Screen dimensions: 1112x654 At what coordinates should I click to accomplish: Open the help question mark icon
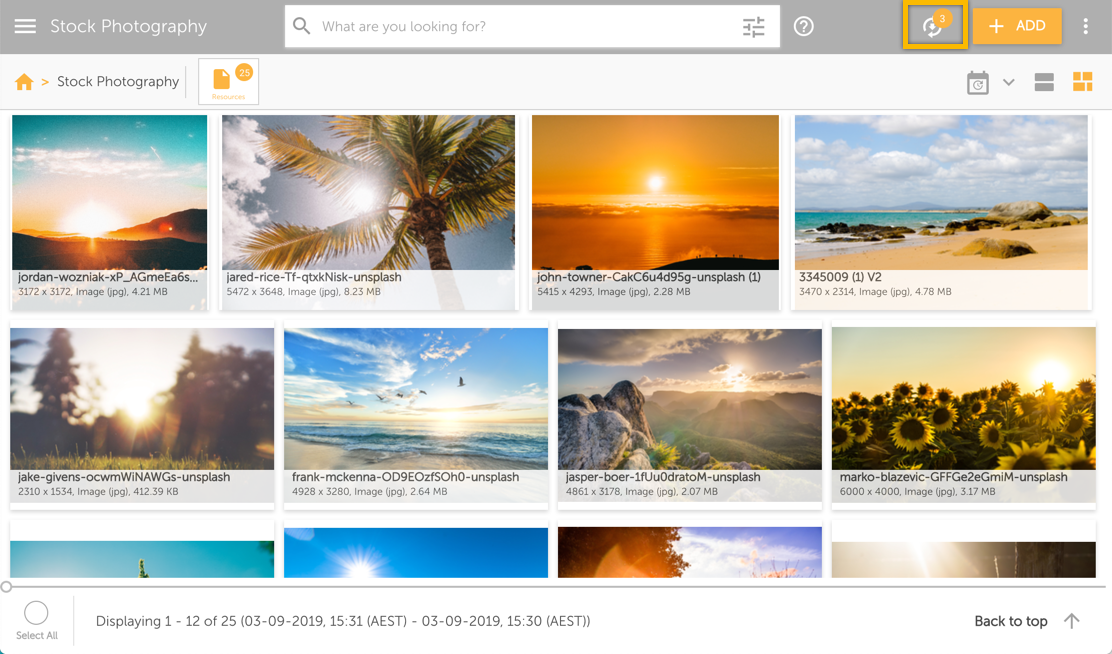click(804, 26)
